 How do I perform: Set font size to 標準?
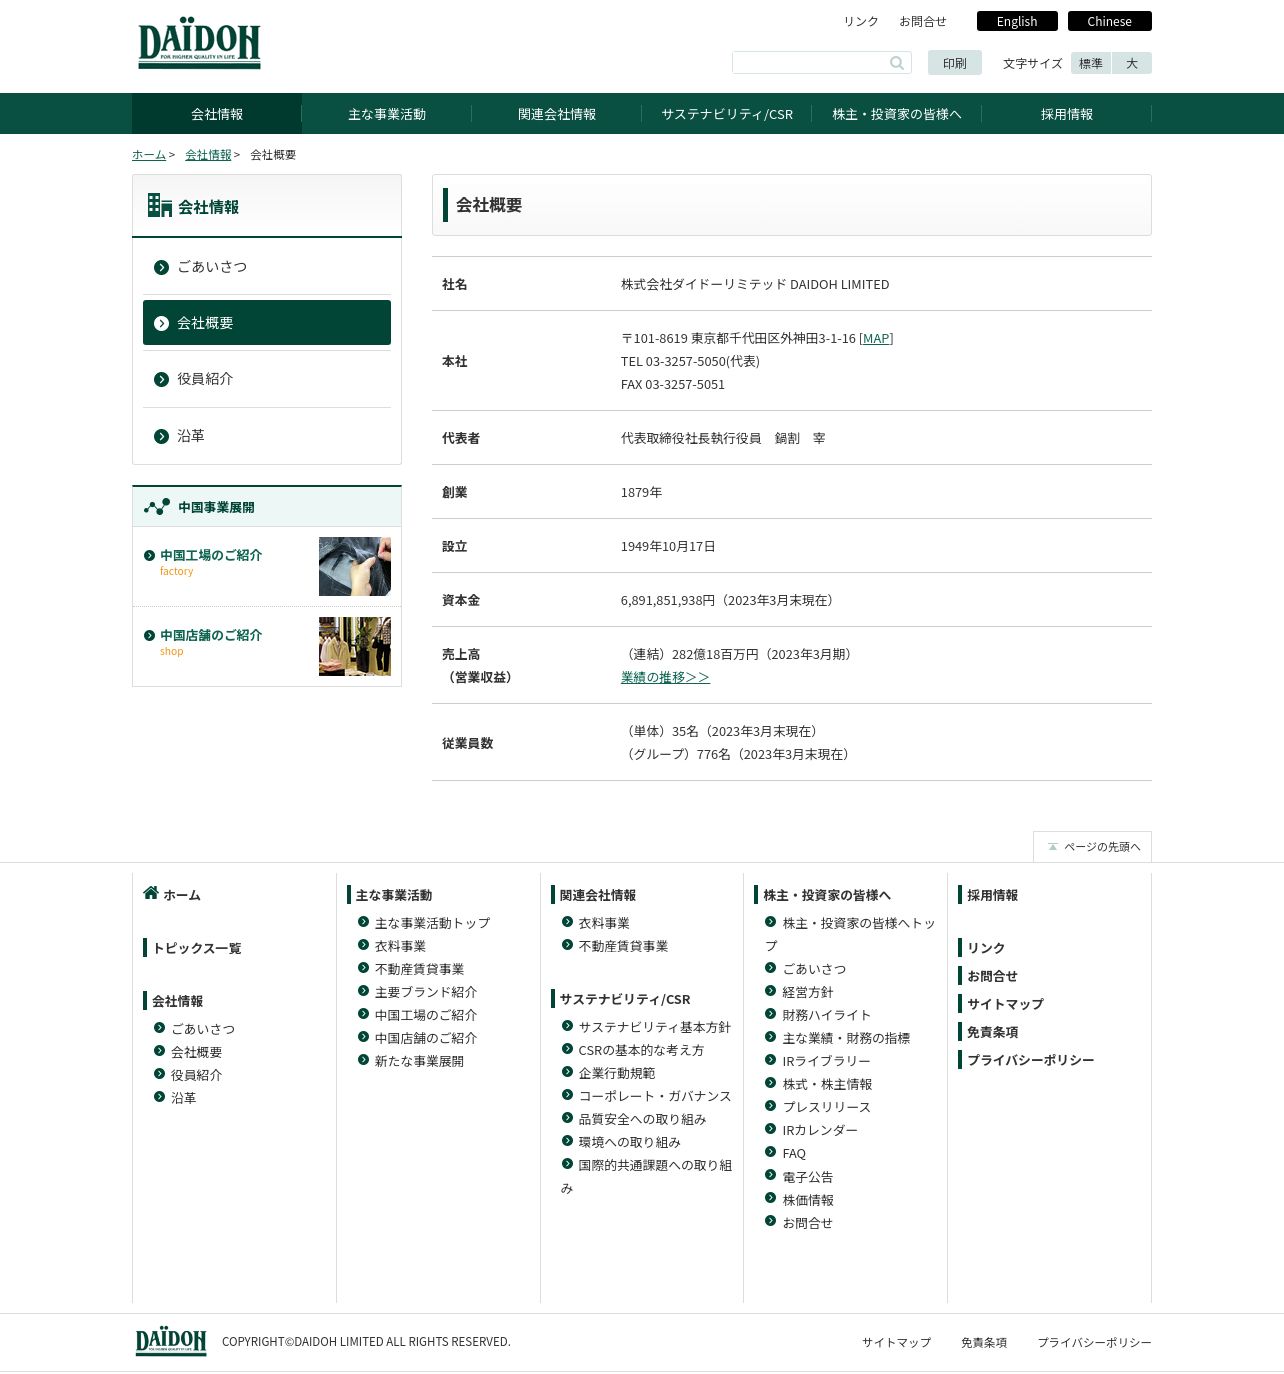tap(1091, 63)
